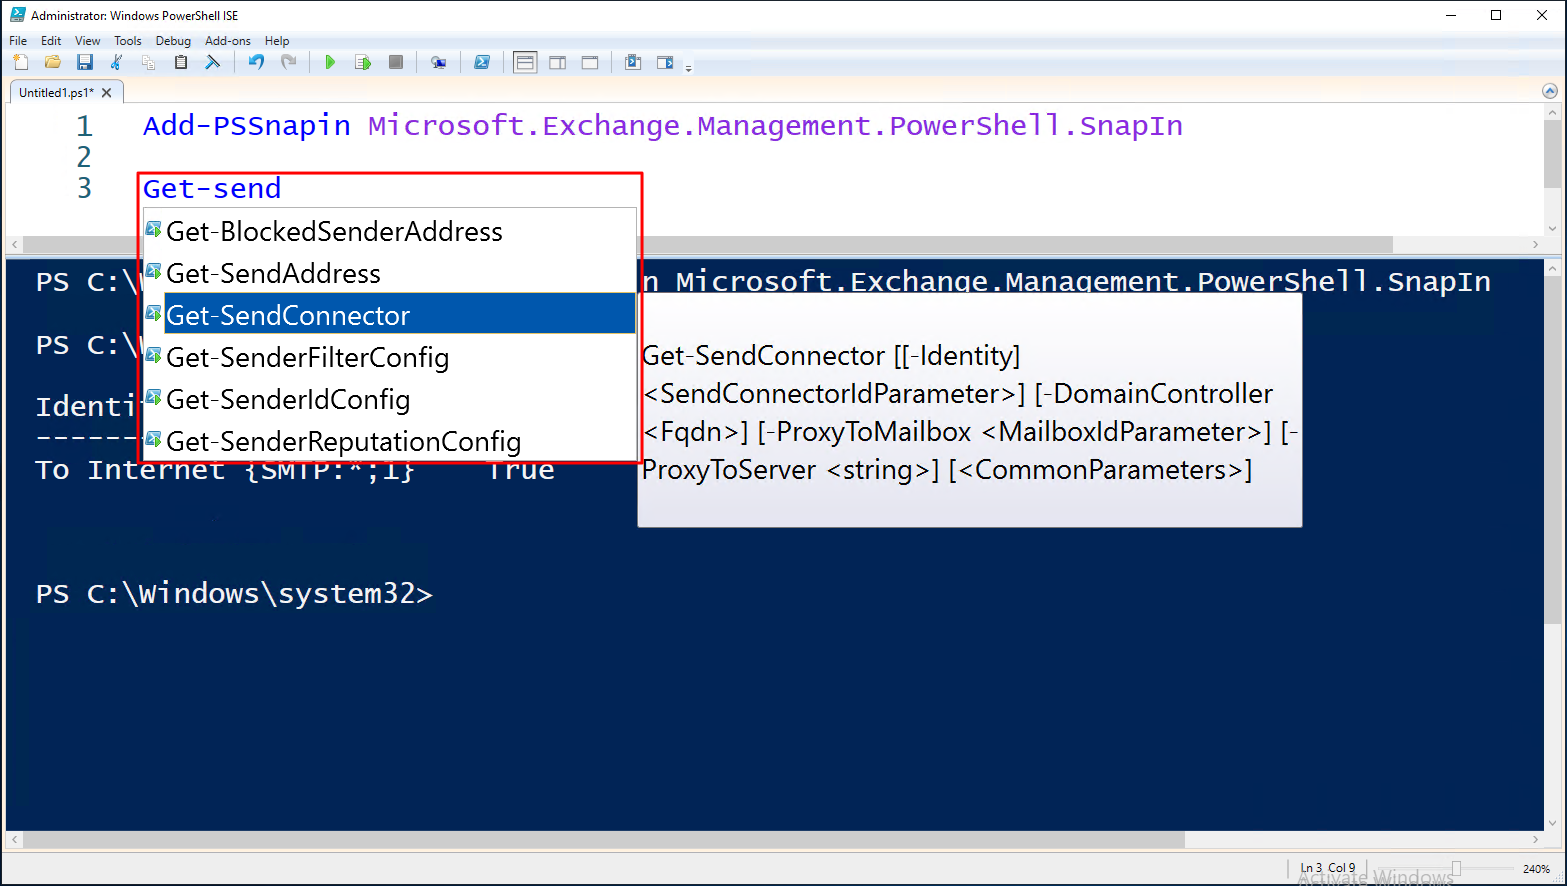Start PowerShell.exe from the toolbar icon
Image resolution: width=1567 pixels, height=886 pixels.
pyautogui.click(x=482, y=62)
